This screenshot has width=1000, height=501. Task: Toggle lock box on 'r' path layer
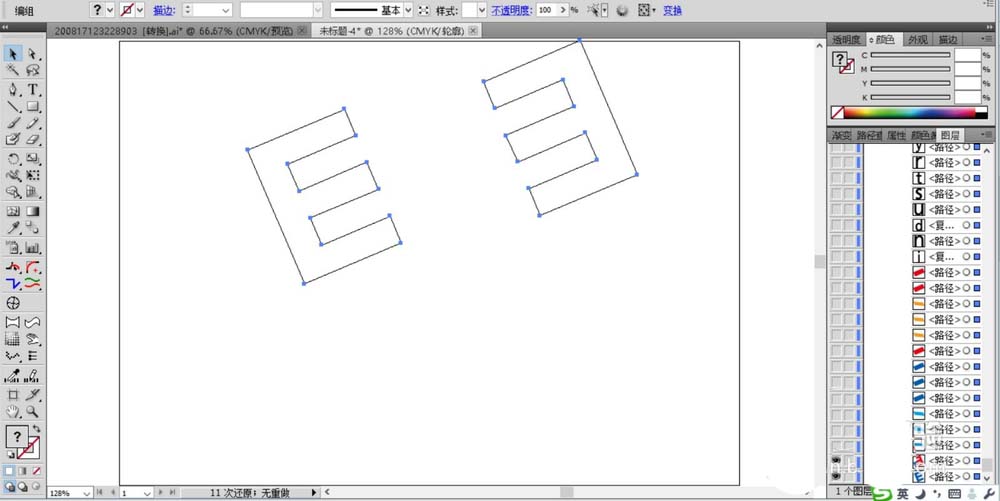[848, 163]
